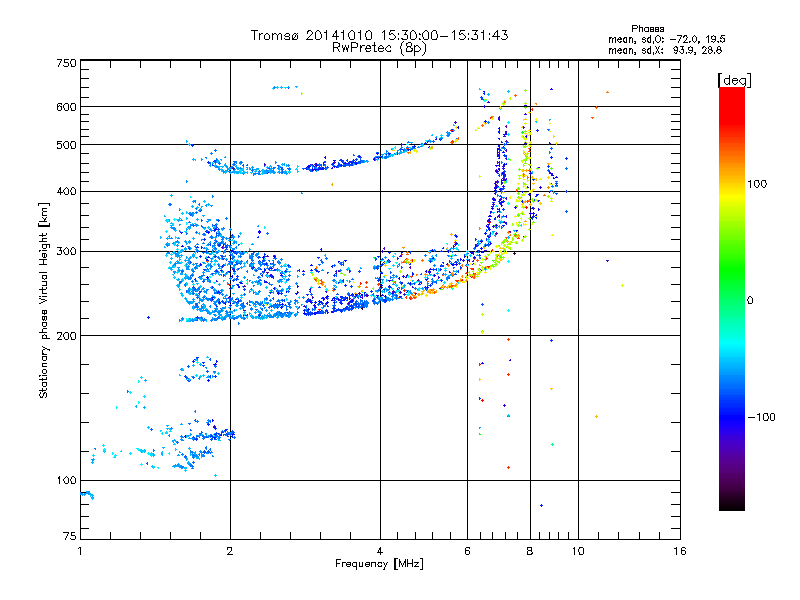Click the colorbar label '-100'

[761, 417]
